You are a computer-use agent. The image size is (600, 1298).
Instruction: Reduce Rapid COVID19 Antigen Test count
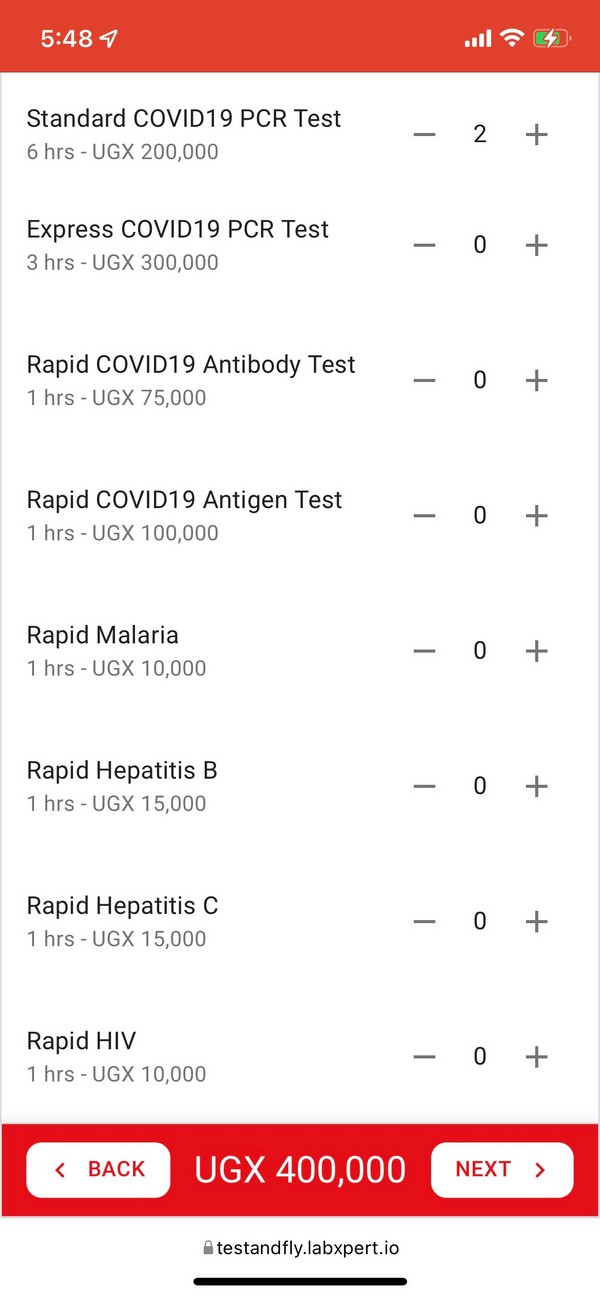point(424,515)
